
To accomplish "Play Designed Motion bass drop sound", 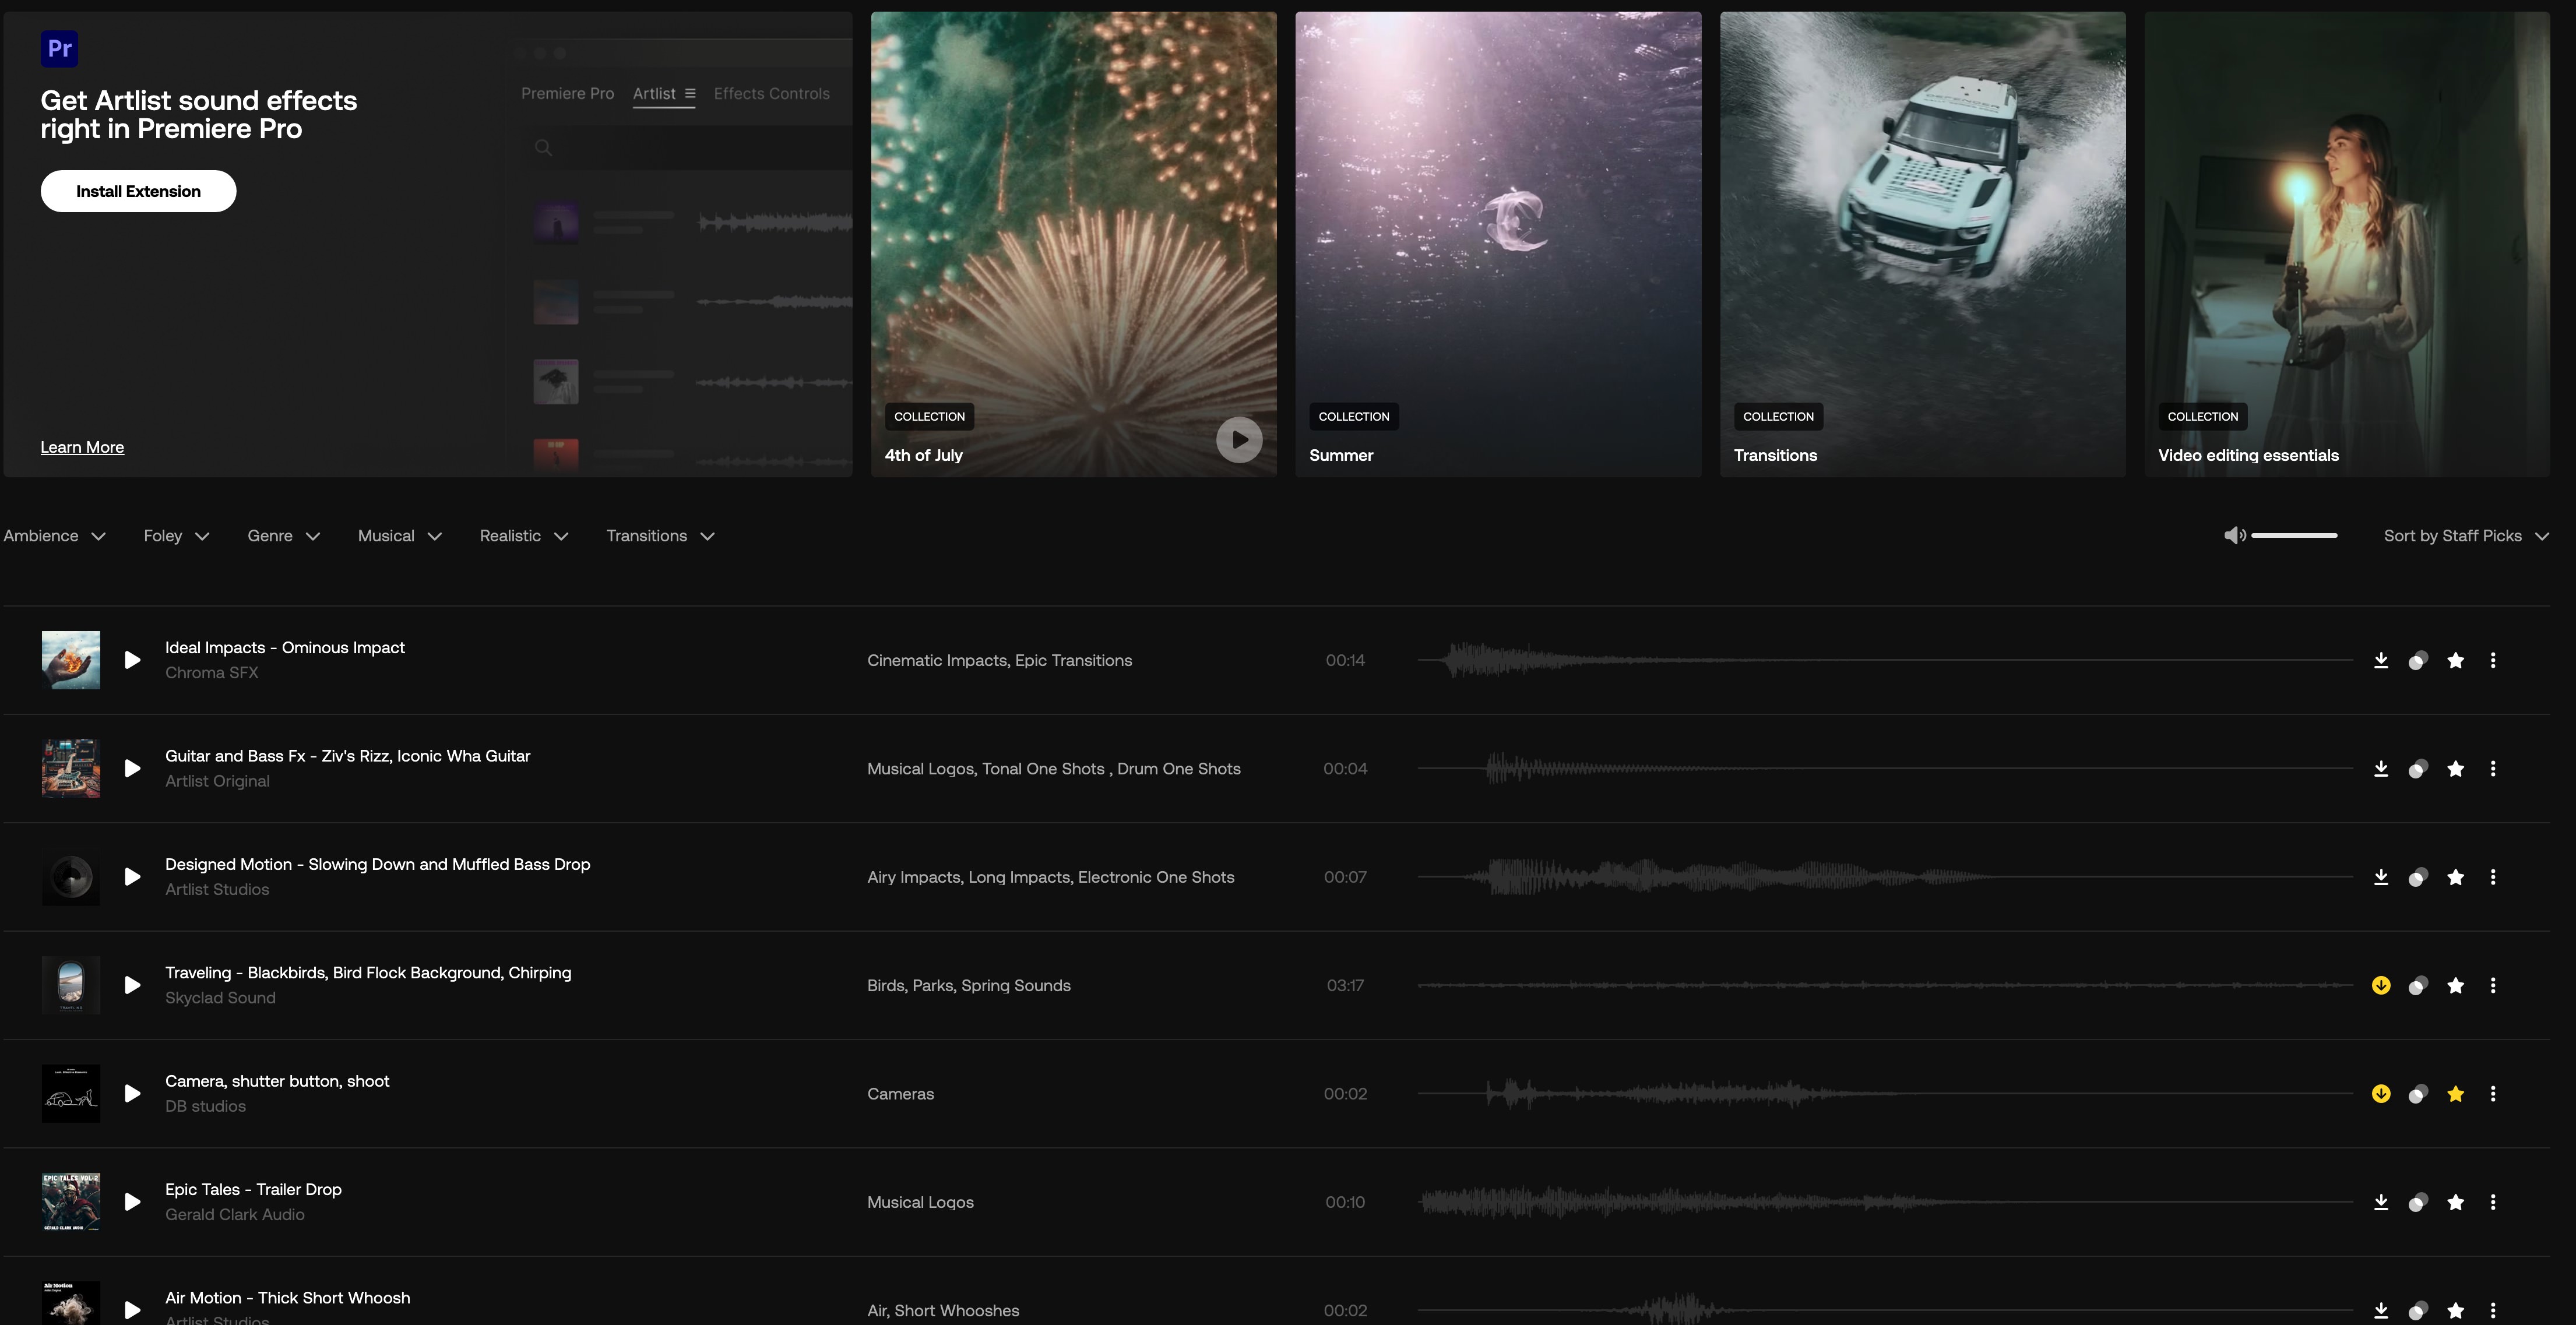I will click(132, 877).
